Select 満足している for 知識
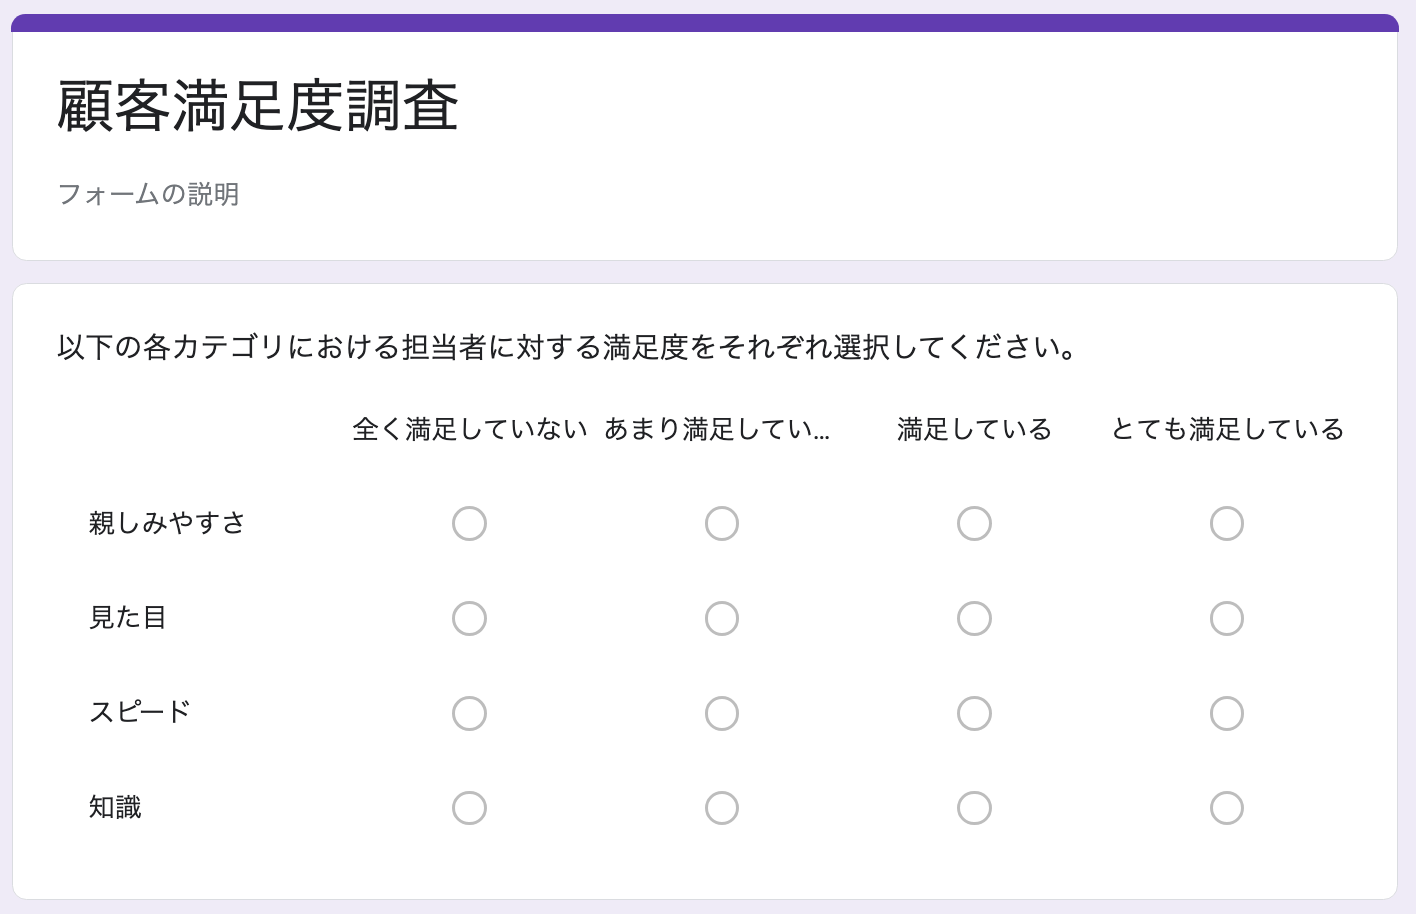Screen dimensions: 1416x914 pos(974,807)
